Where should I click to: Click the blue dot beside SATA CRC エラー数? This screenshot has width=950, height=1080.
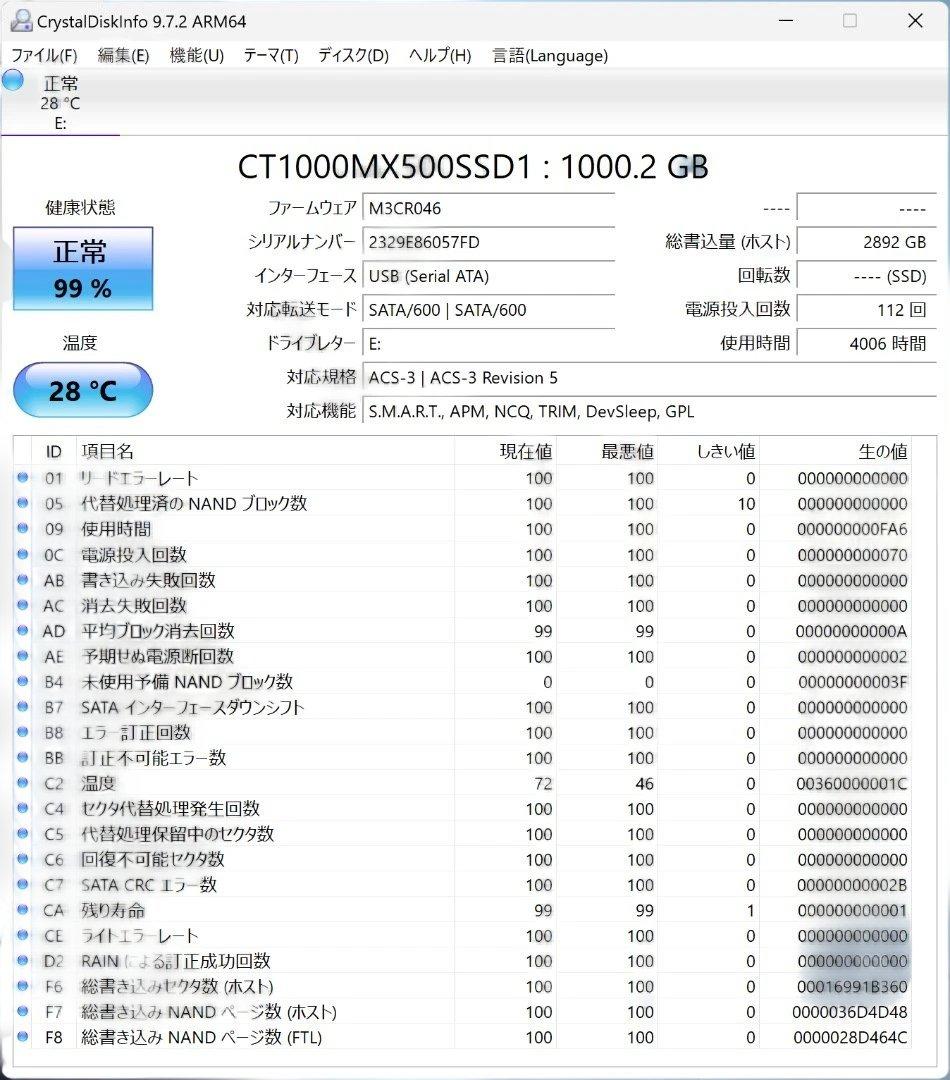(x=22, y=885)
